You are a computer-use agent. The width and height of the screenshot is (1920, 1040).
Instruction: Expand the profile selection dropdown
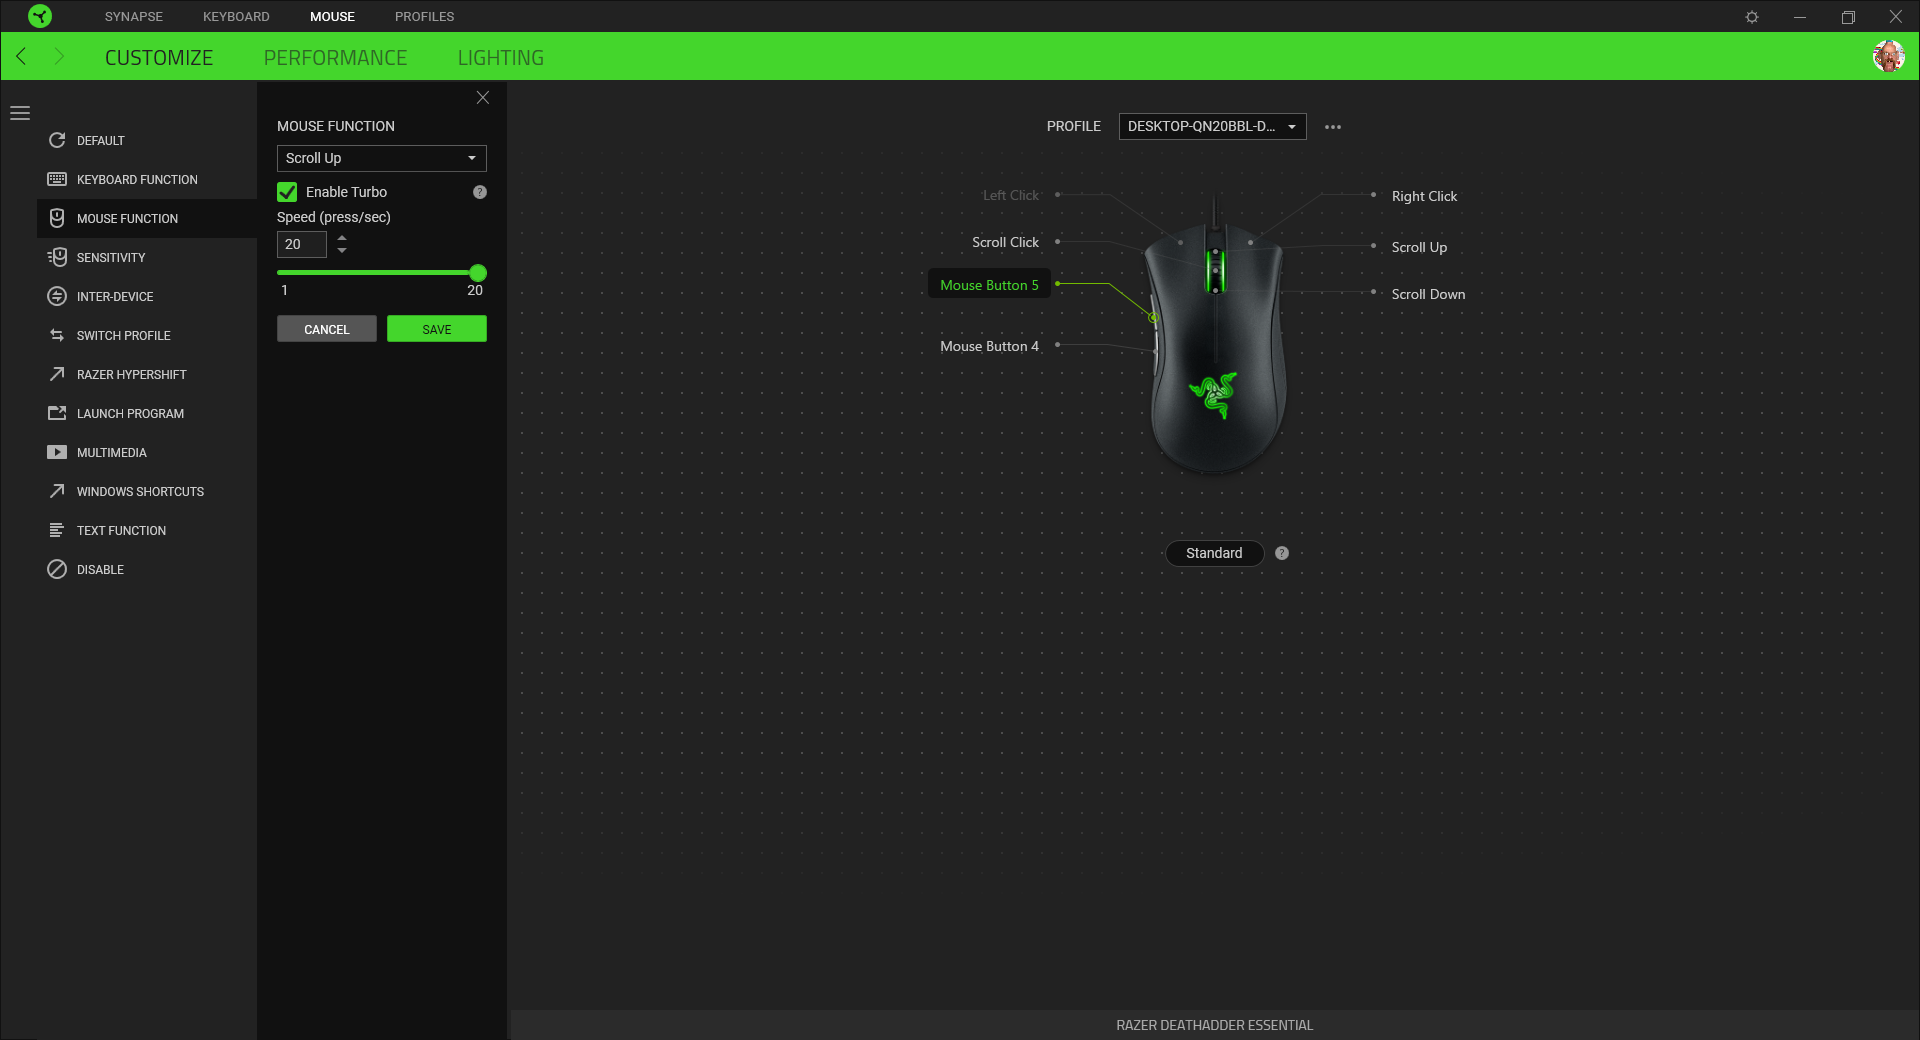(x=1212, y=126)
